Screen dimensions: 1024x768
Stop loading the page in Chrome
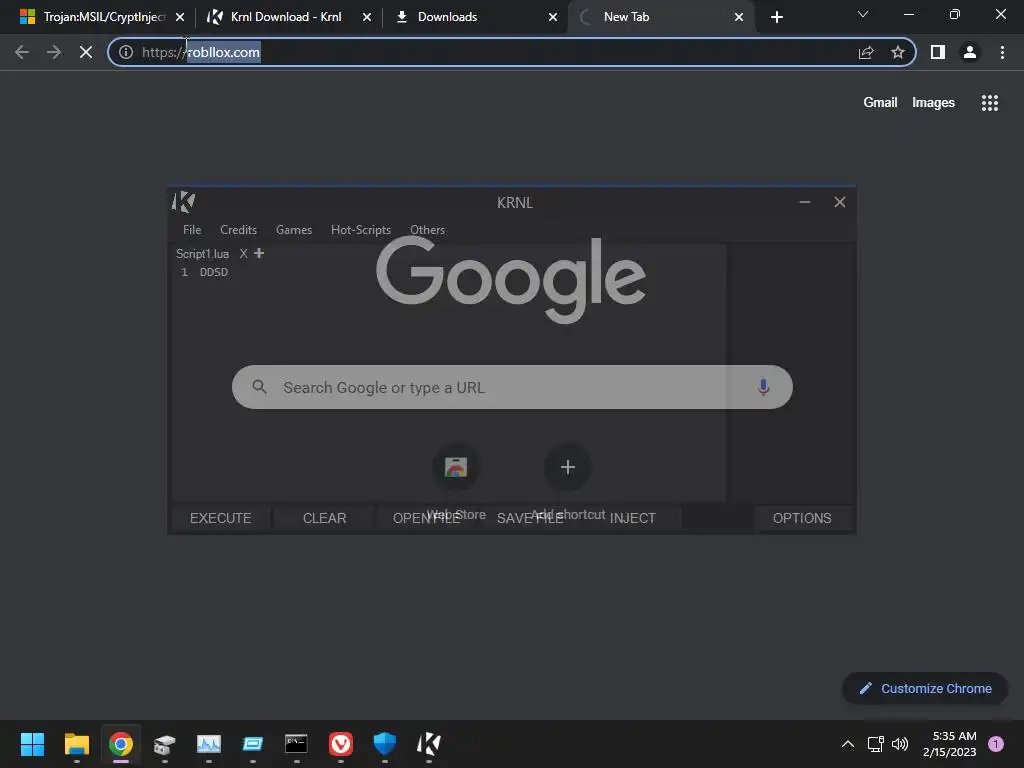[86, 52]
